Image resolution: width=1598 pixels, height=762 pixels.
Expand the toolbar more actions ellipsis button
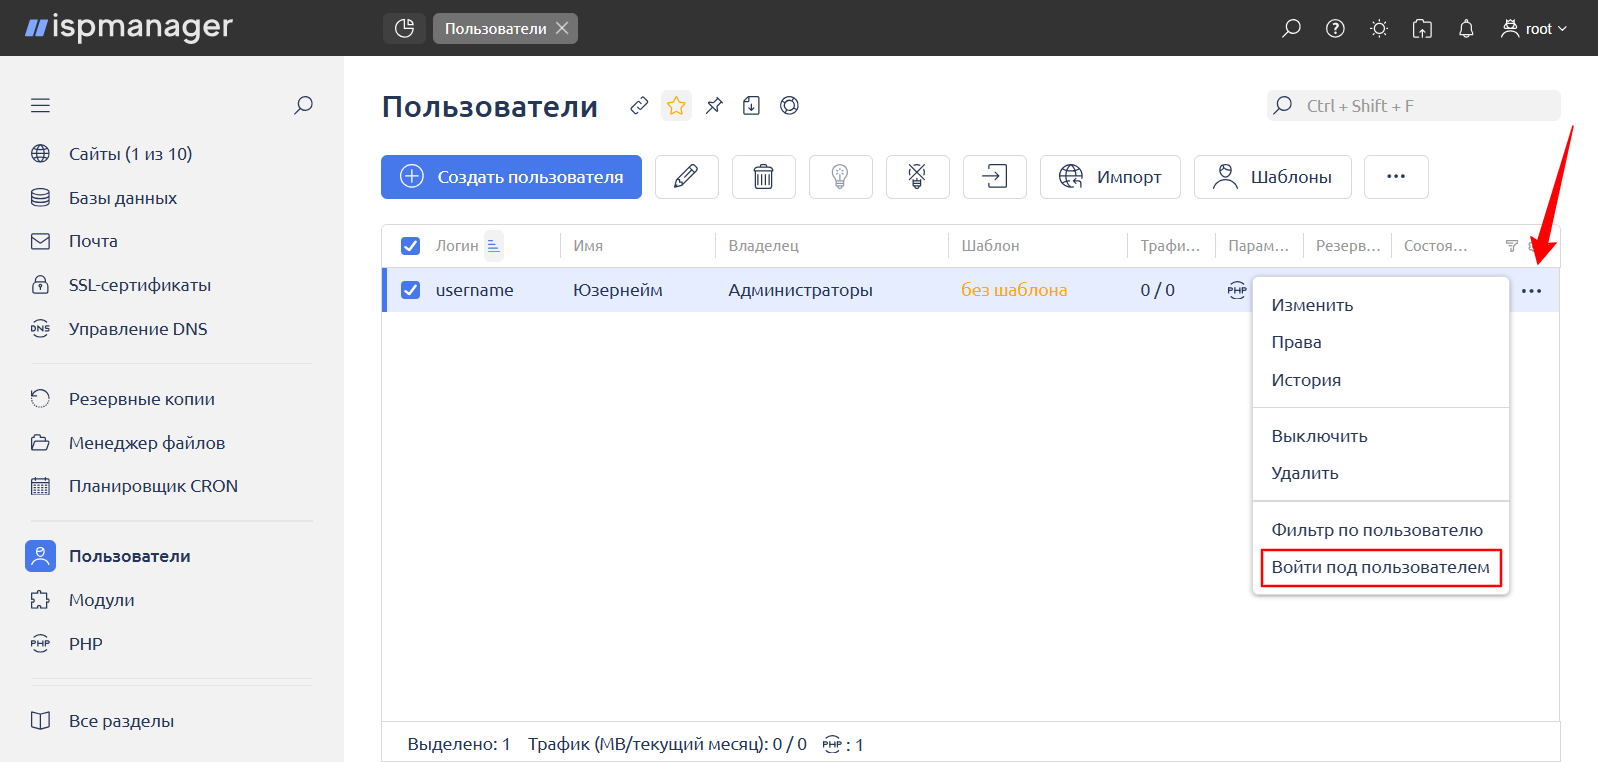tap(1396, 177)
